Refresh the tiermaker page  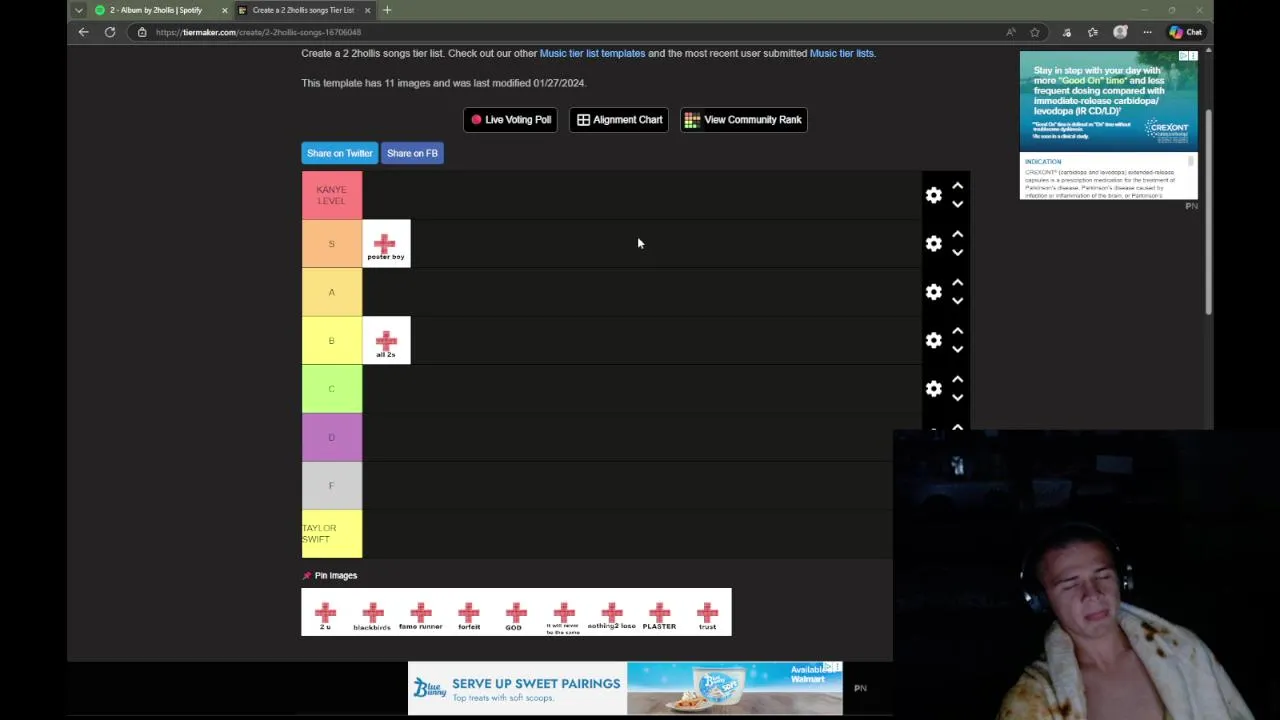110,32
